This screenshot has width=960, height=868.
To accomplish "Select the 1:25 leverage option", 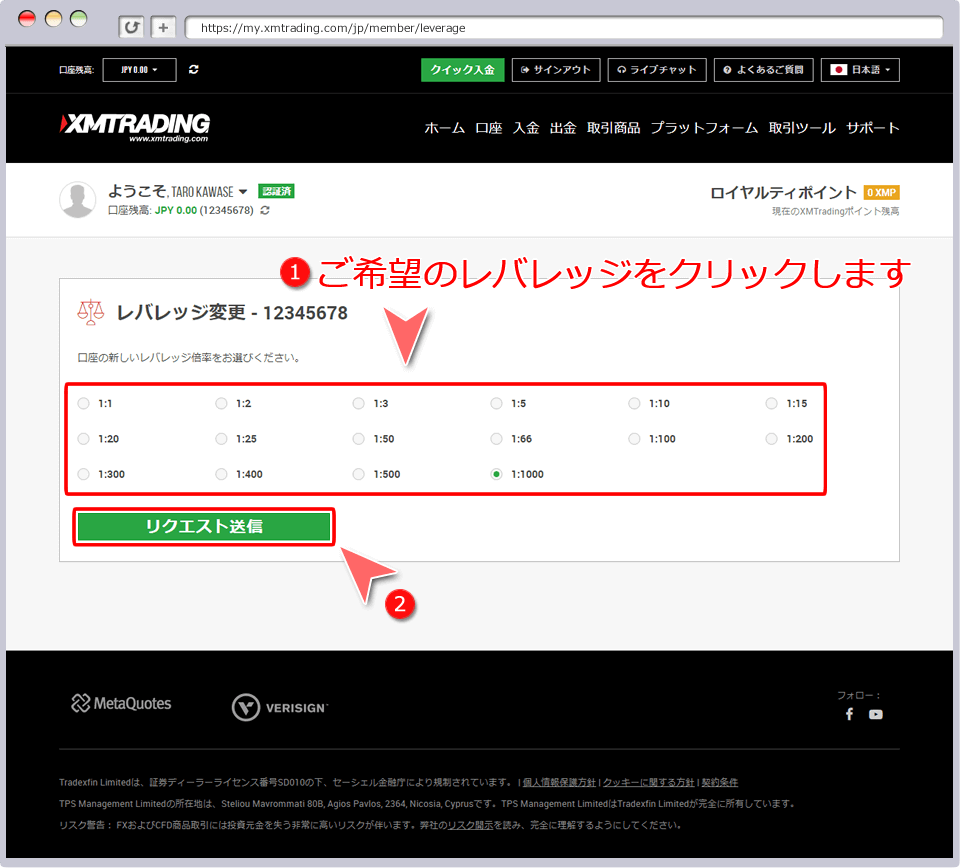I will 222,439.
